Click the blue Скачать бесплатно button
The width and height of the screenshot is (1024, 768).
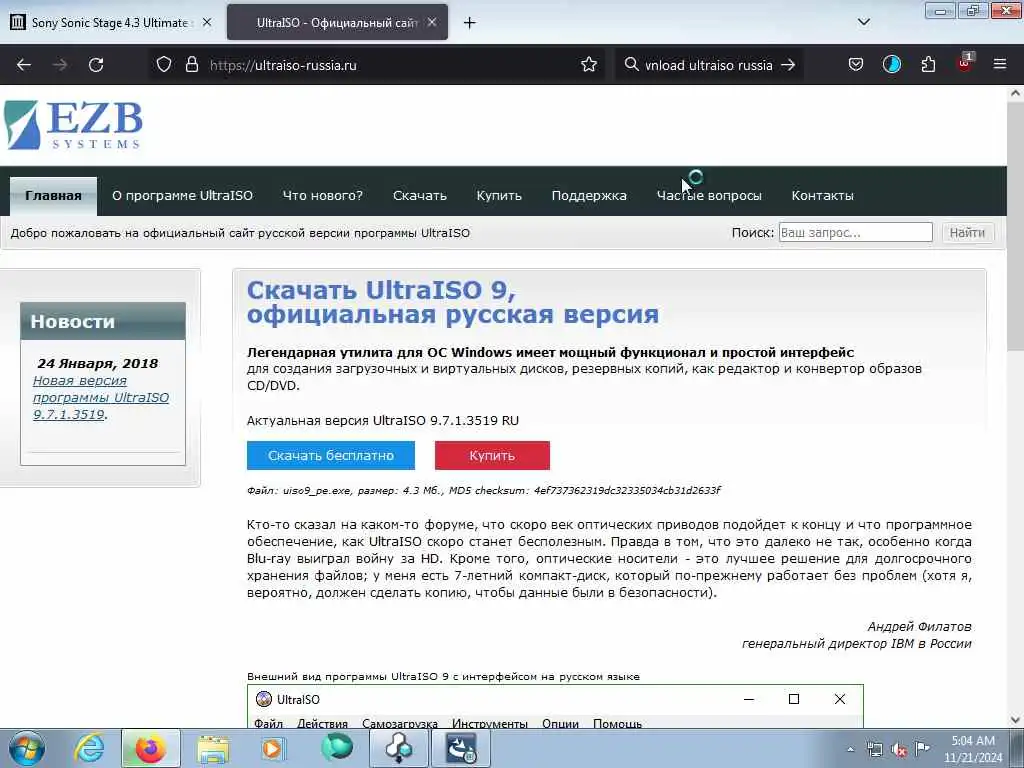(330, 455)
